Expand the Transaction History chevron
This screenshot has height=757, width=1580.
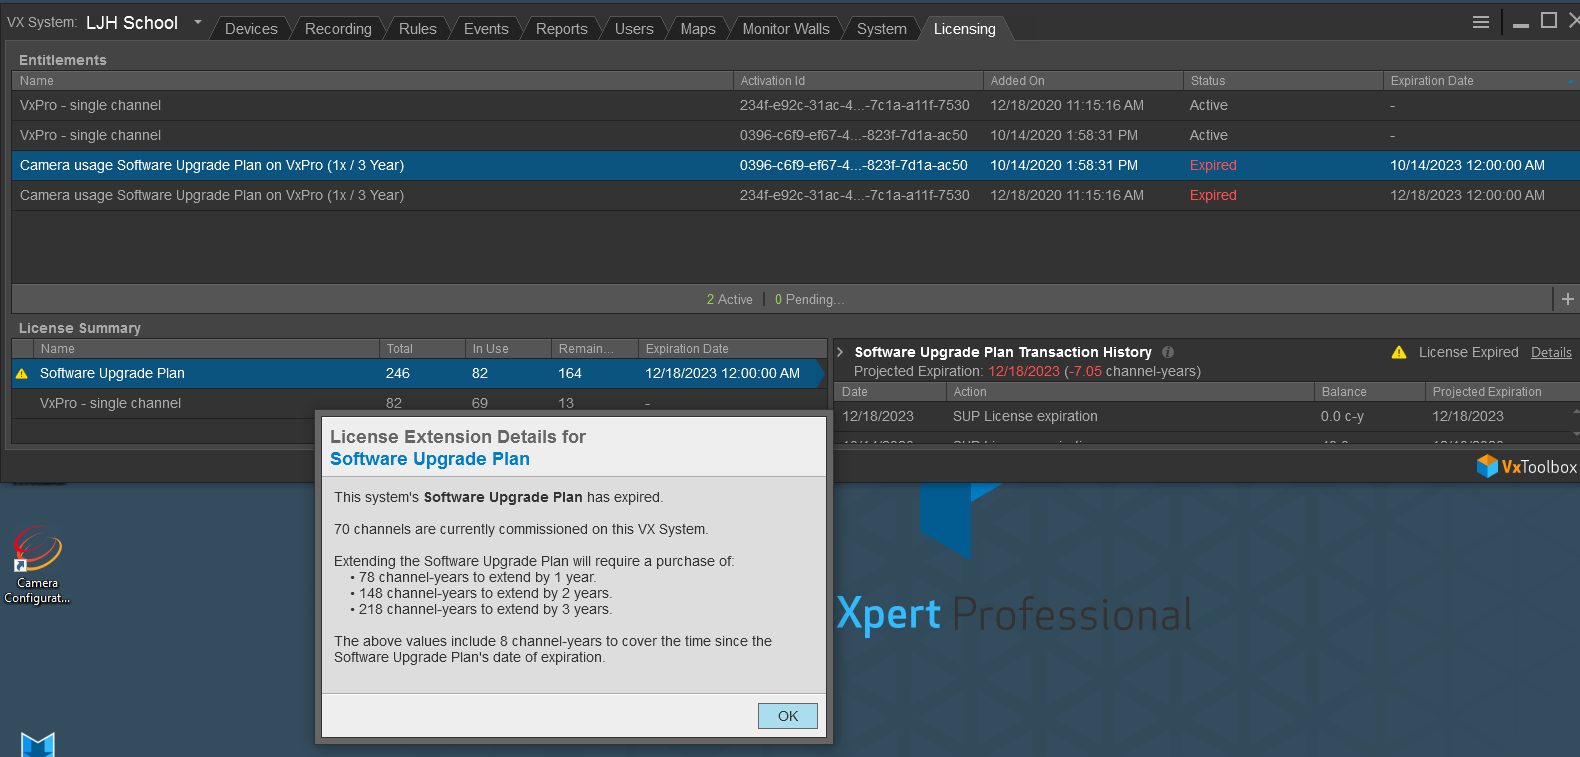pyautogui.click(x=841, y=352)
